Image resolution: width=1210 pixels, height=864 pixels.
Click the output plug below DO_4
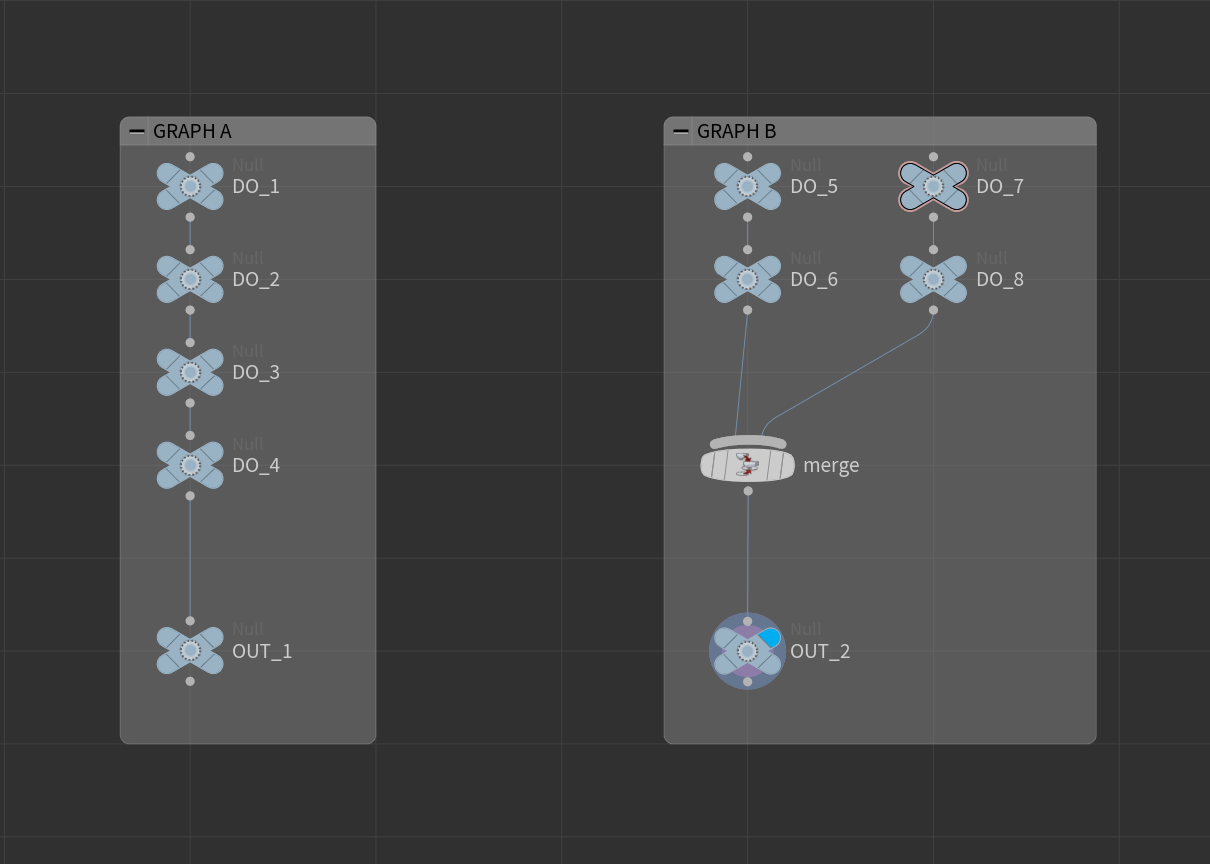click(x=189, y=495)
